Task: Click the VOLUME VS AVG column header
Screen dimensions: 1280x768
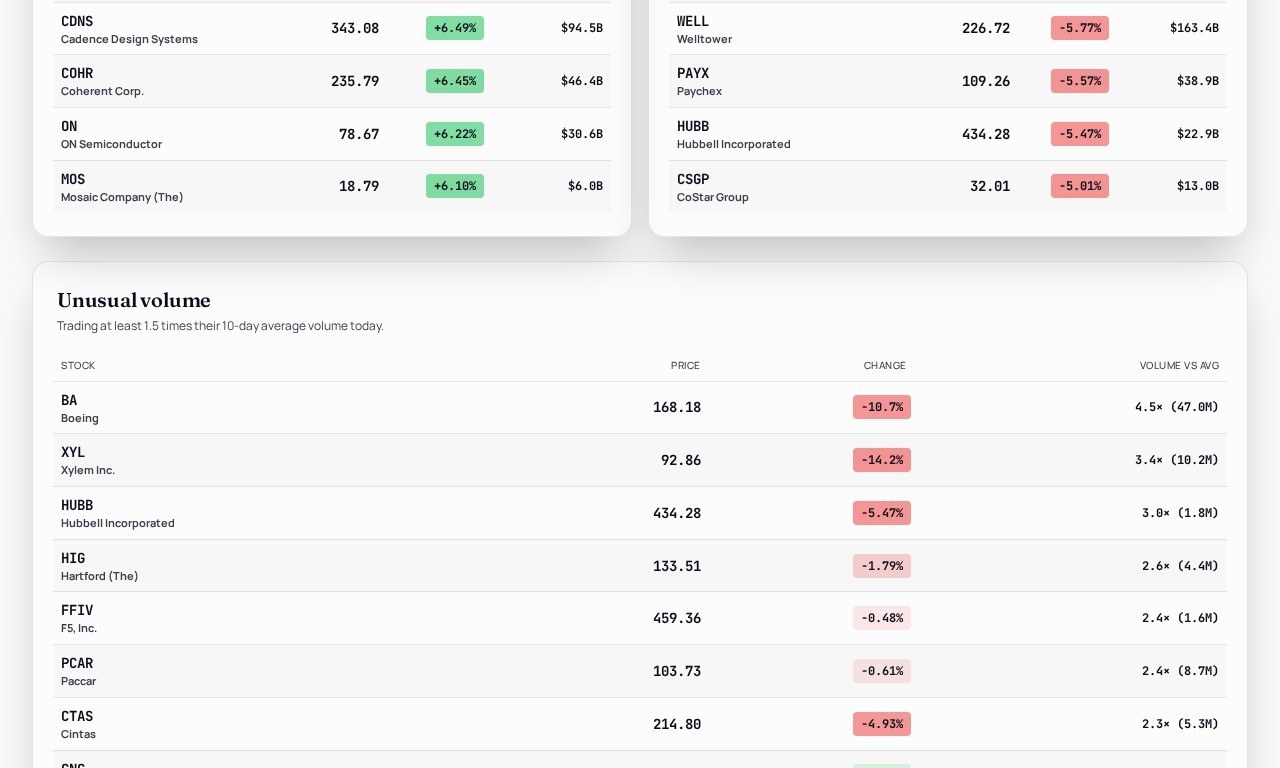Action: tap(1179, 365)
